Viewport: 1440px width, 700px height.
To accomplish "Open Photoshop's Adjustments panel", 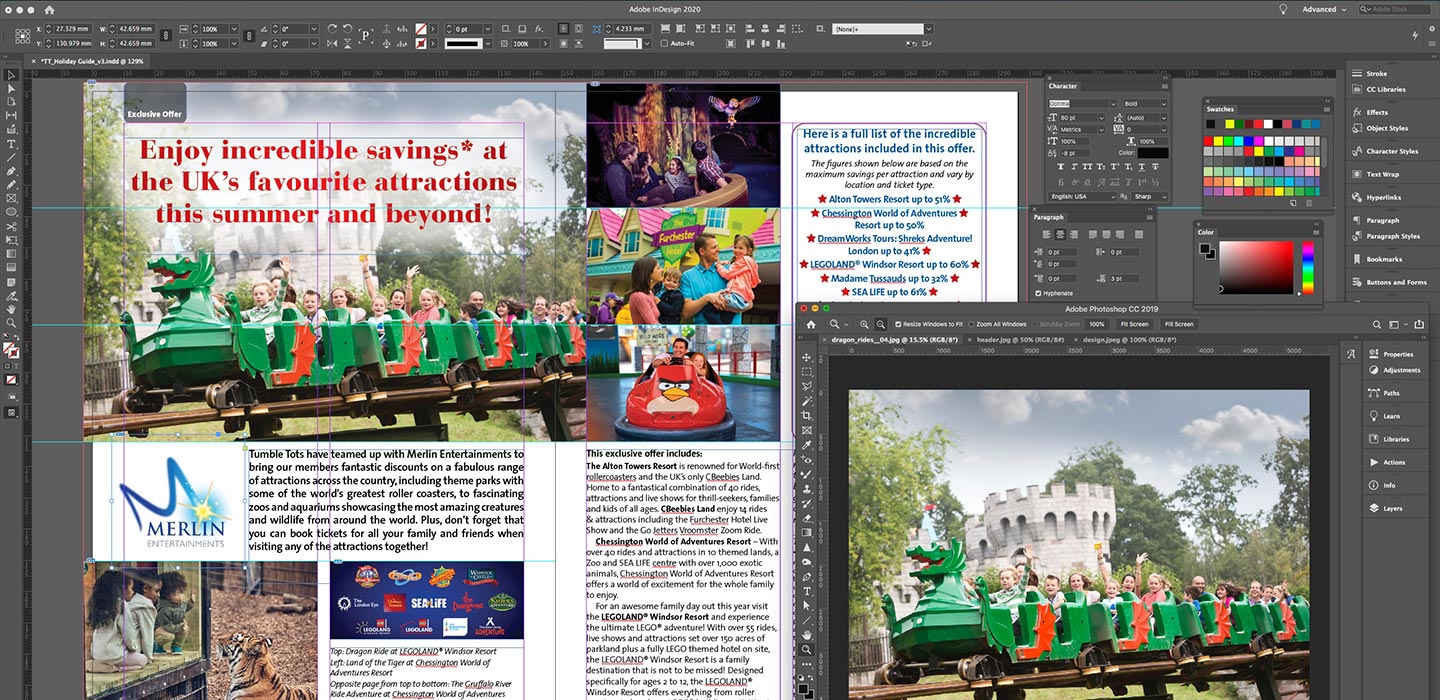I will (x=1401, y=370).
